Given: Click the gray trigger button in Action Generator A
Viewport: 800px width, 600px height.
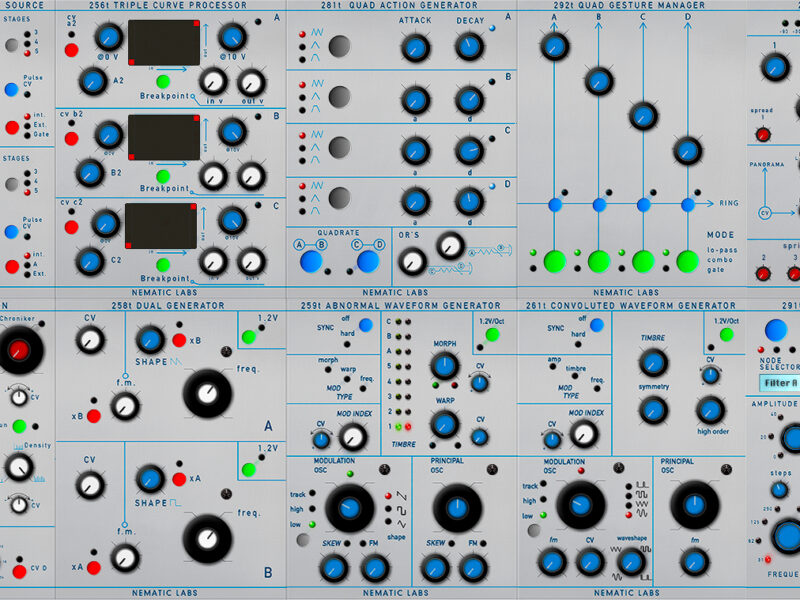Looking at the screenshot, I should [340, 45].
